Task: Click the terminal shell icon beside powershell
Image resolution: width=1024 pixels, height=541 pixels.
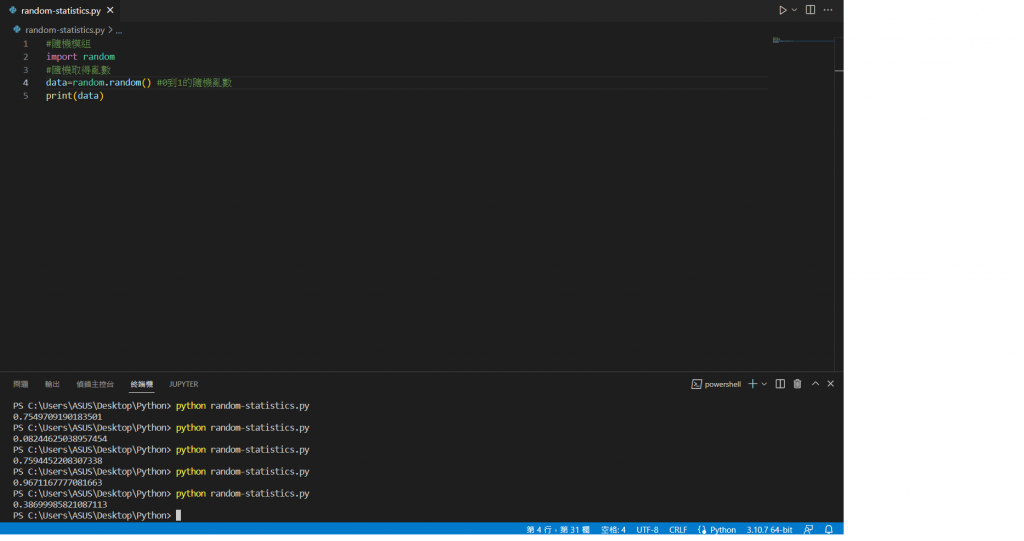Action: [696, 384]
